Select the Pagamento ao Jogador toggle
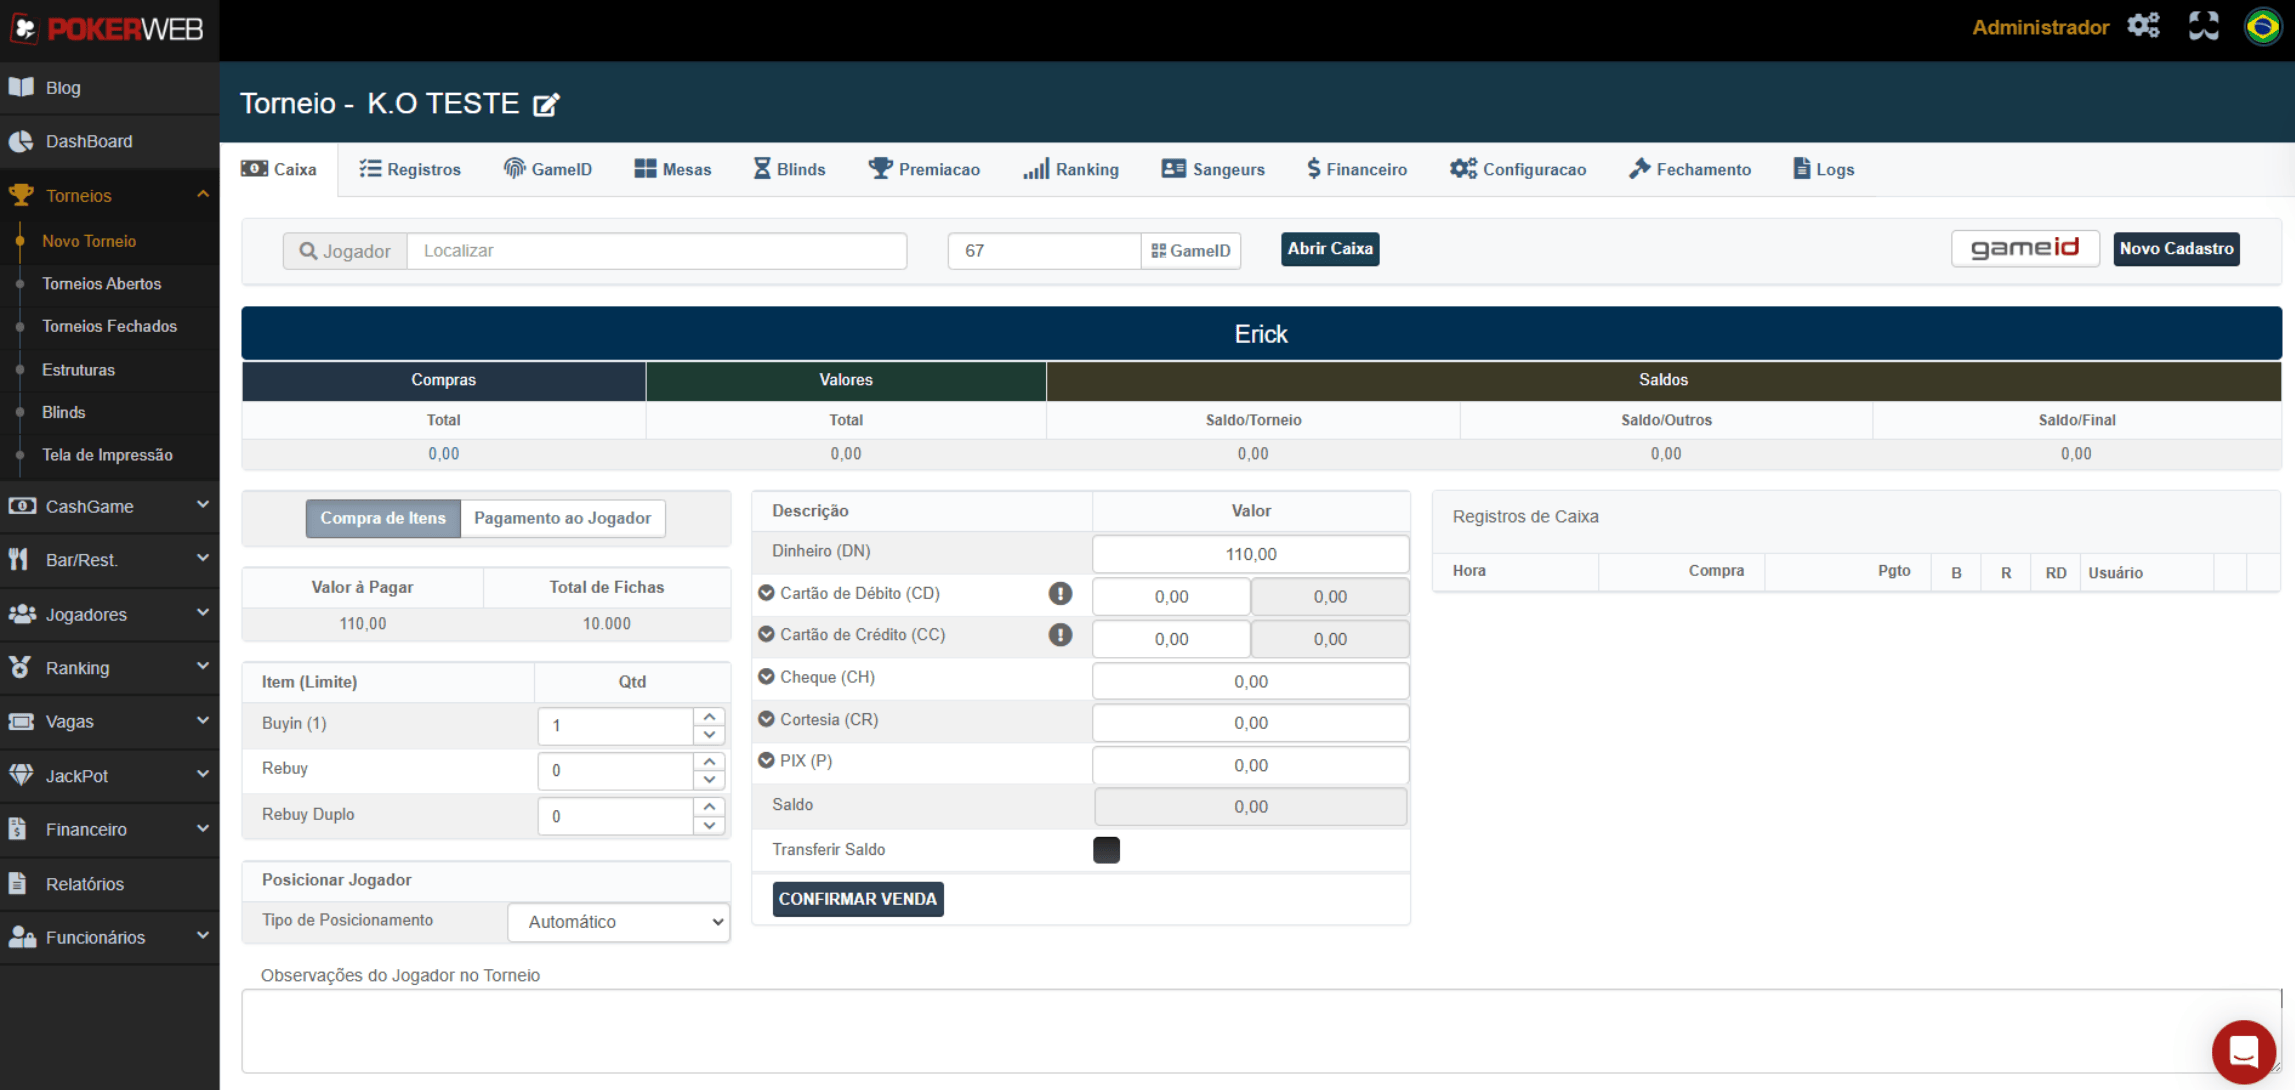2295x1090 pixels. click(x=562, y=518)
